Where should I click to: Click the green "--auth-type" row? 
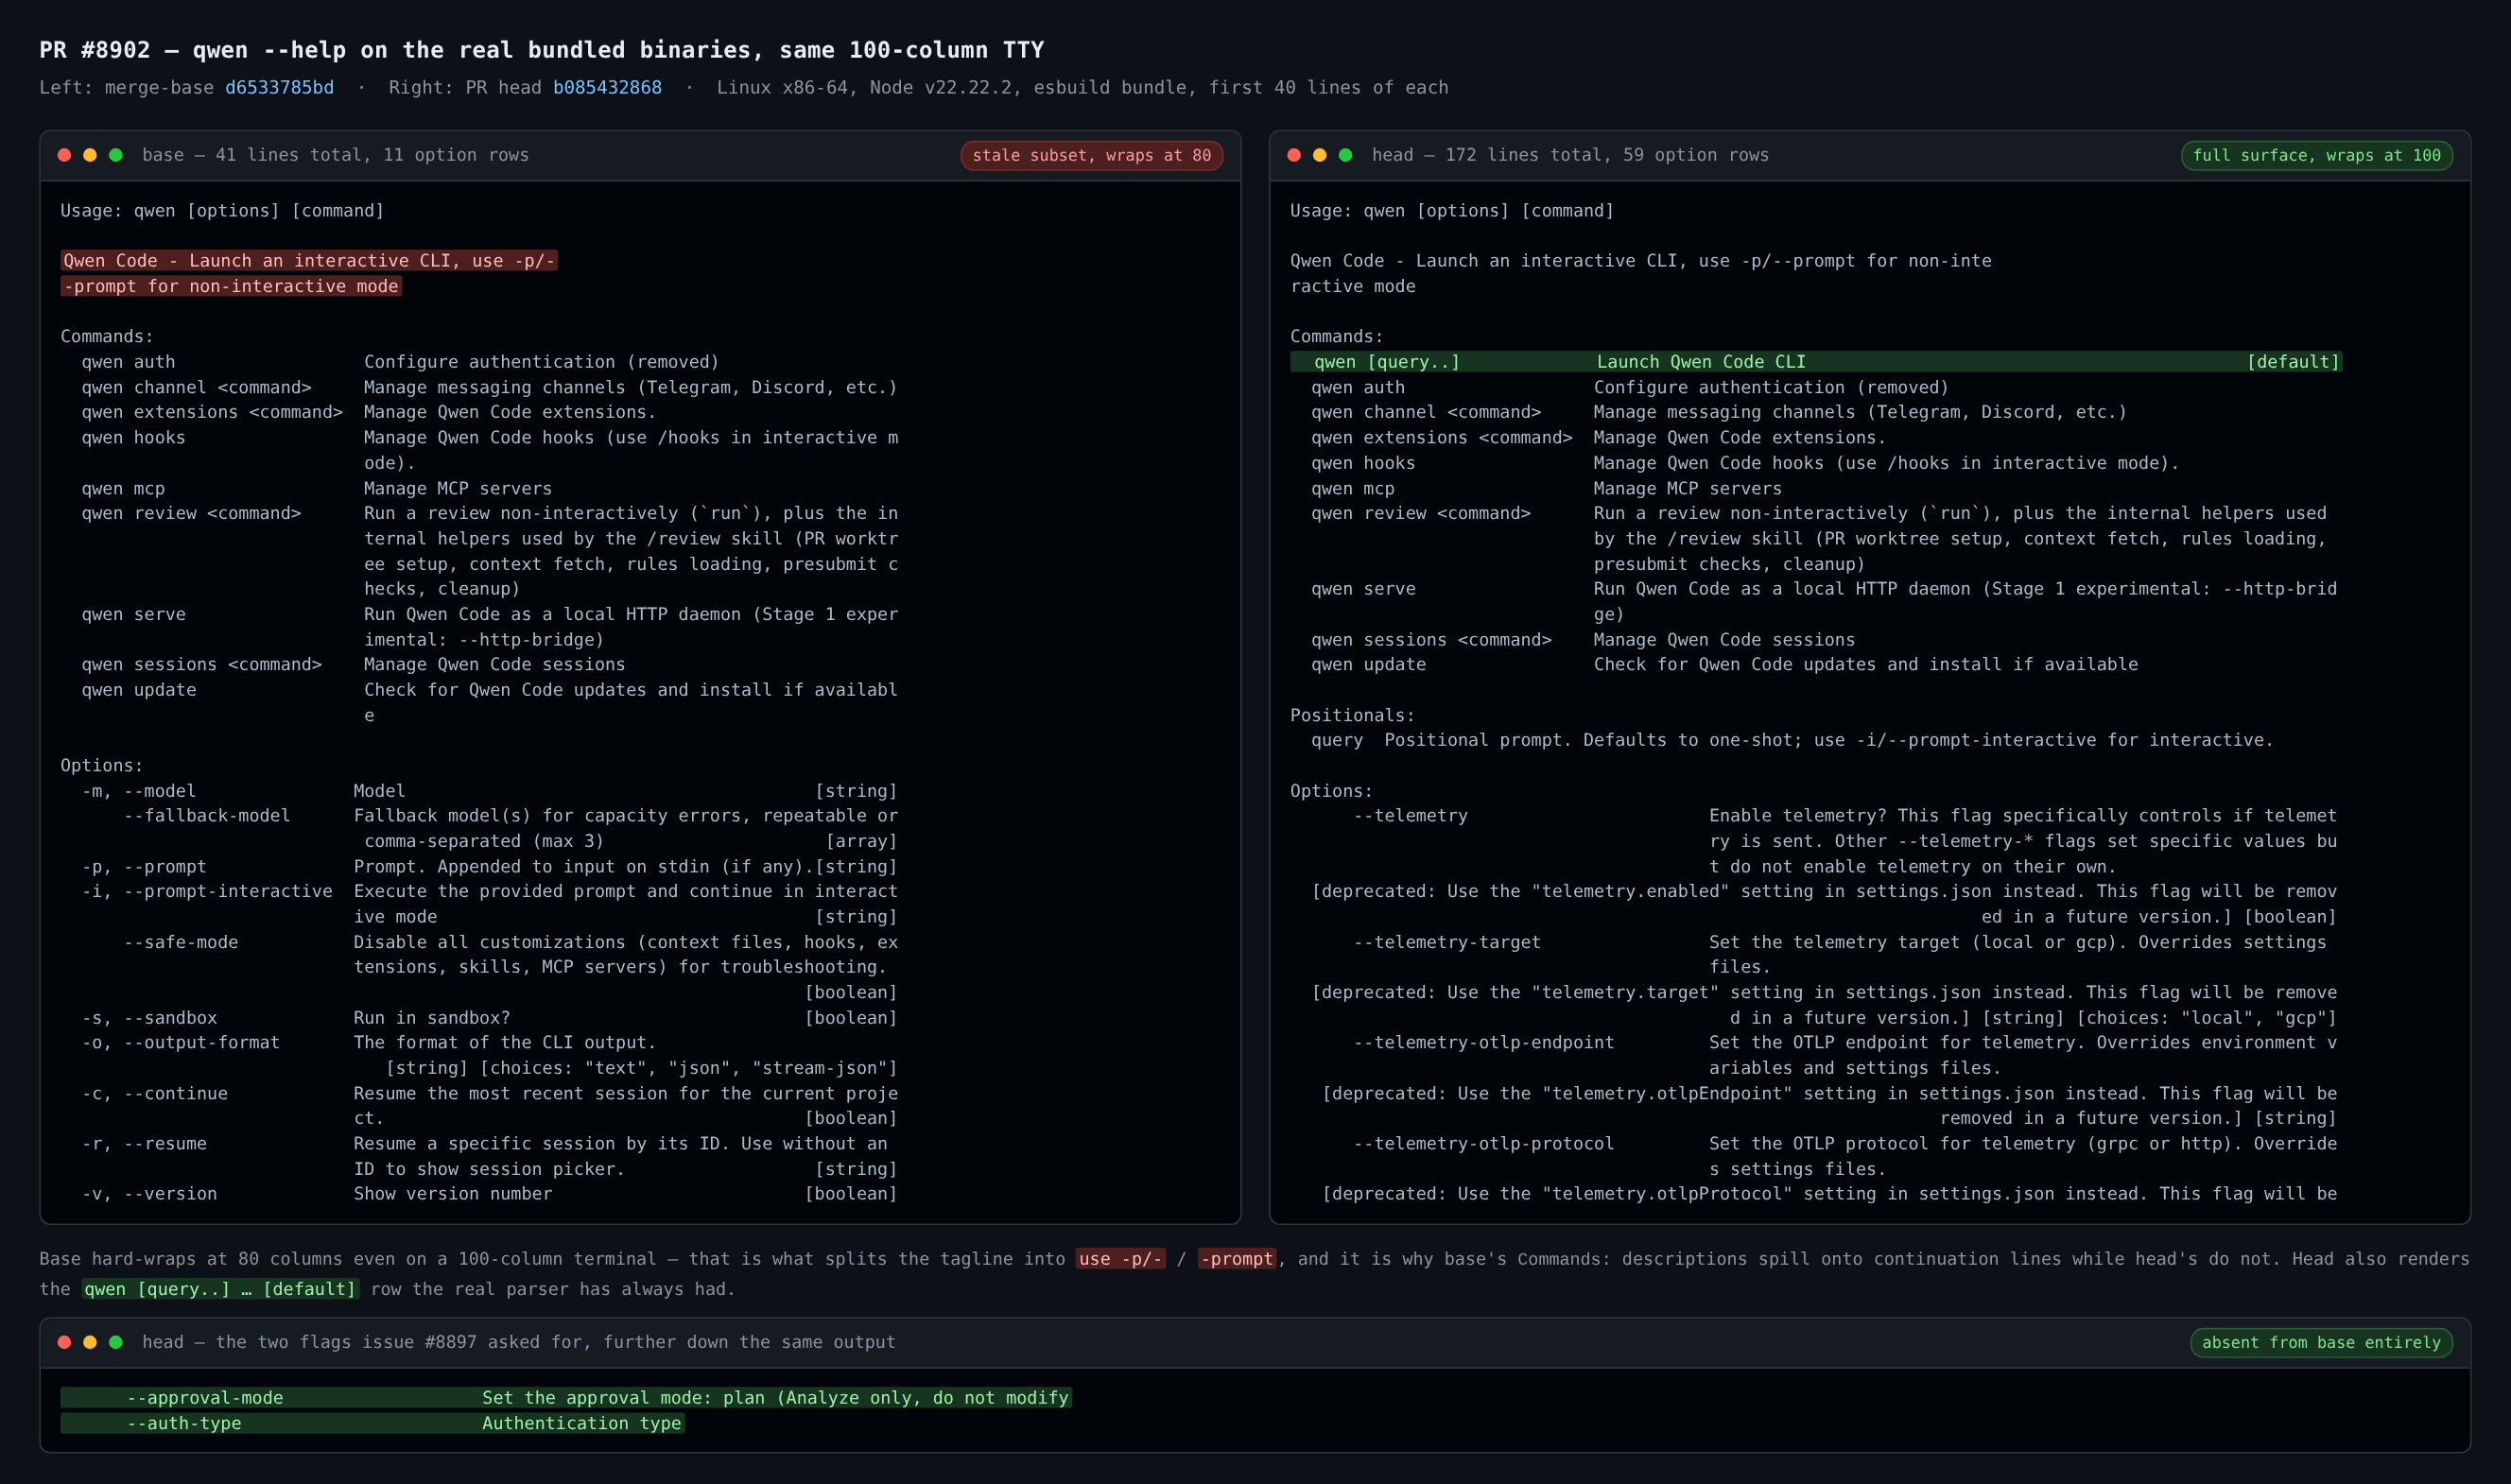pos(372,1423)
